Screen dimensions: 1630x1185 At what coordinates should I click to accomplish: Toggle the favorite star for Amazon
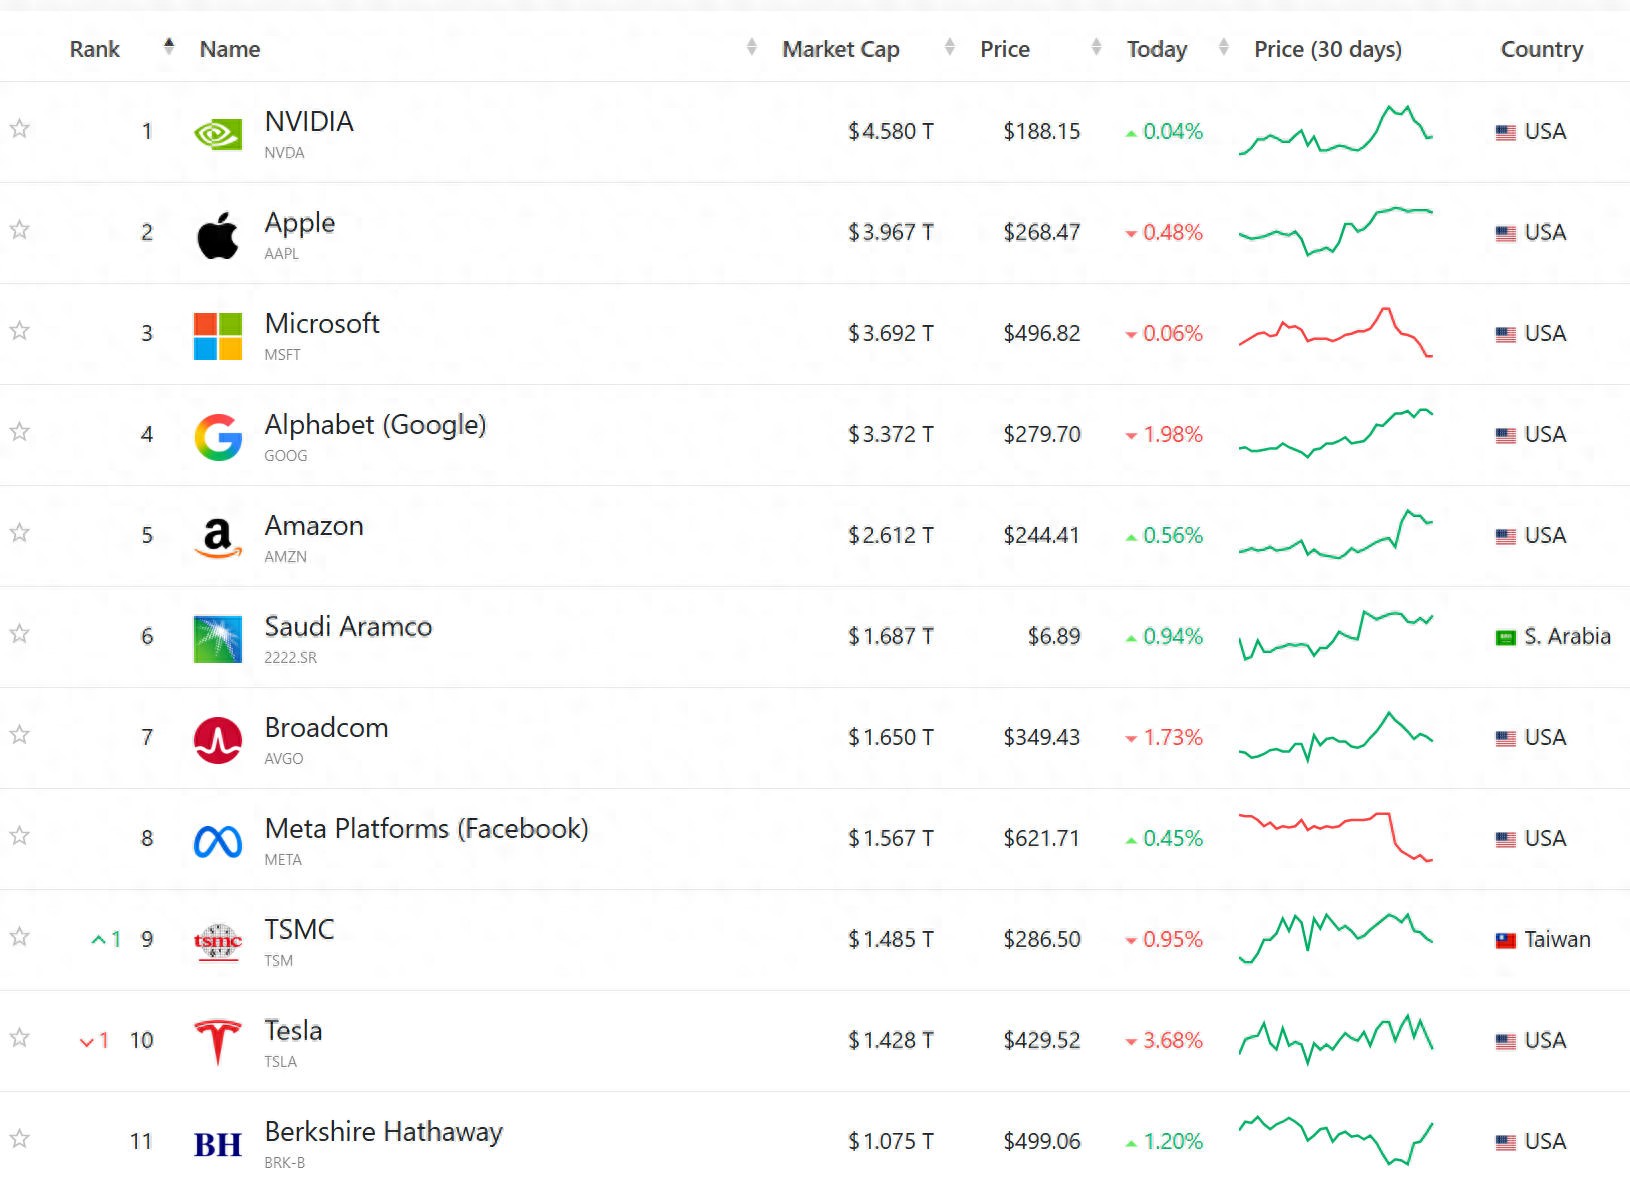tap(20, 533)
